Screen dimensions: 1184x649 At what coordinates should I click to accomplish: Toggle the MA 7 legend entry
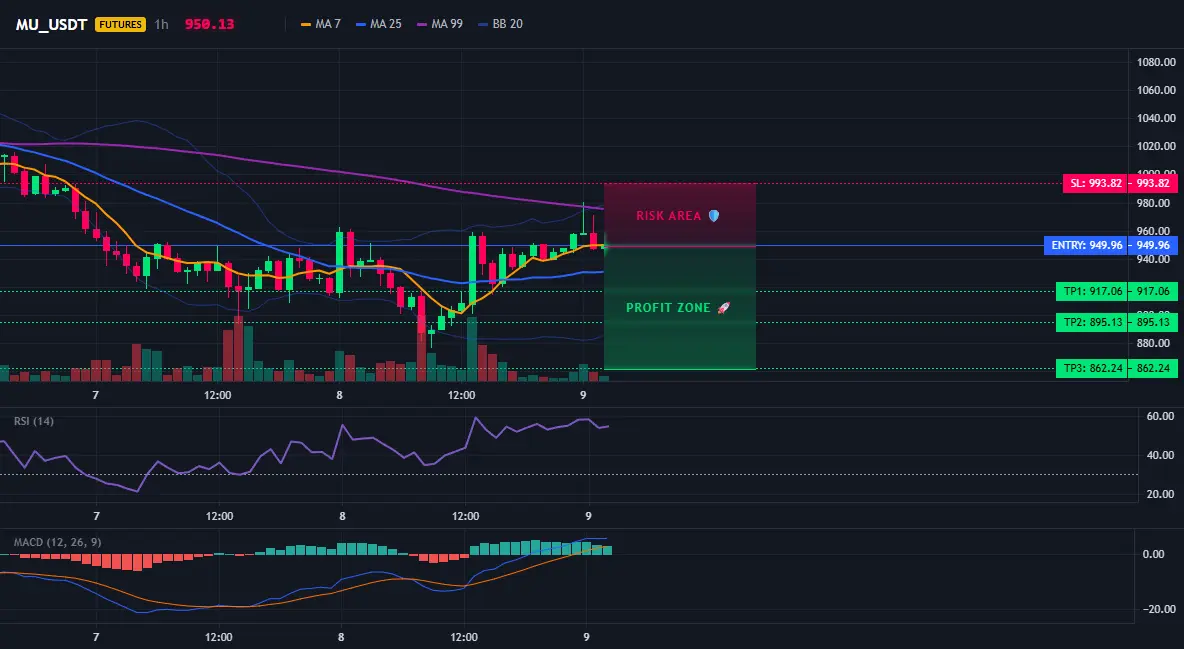click(x=321, y=24)
